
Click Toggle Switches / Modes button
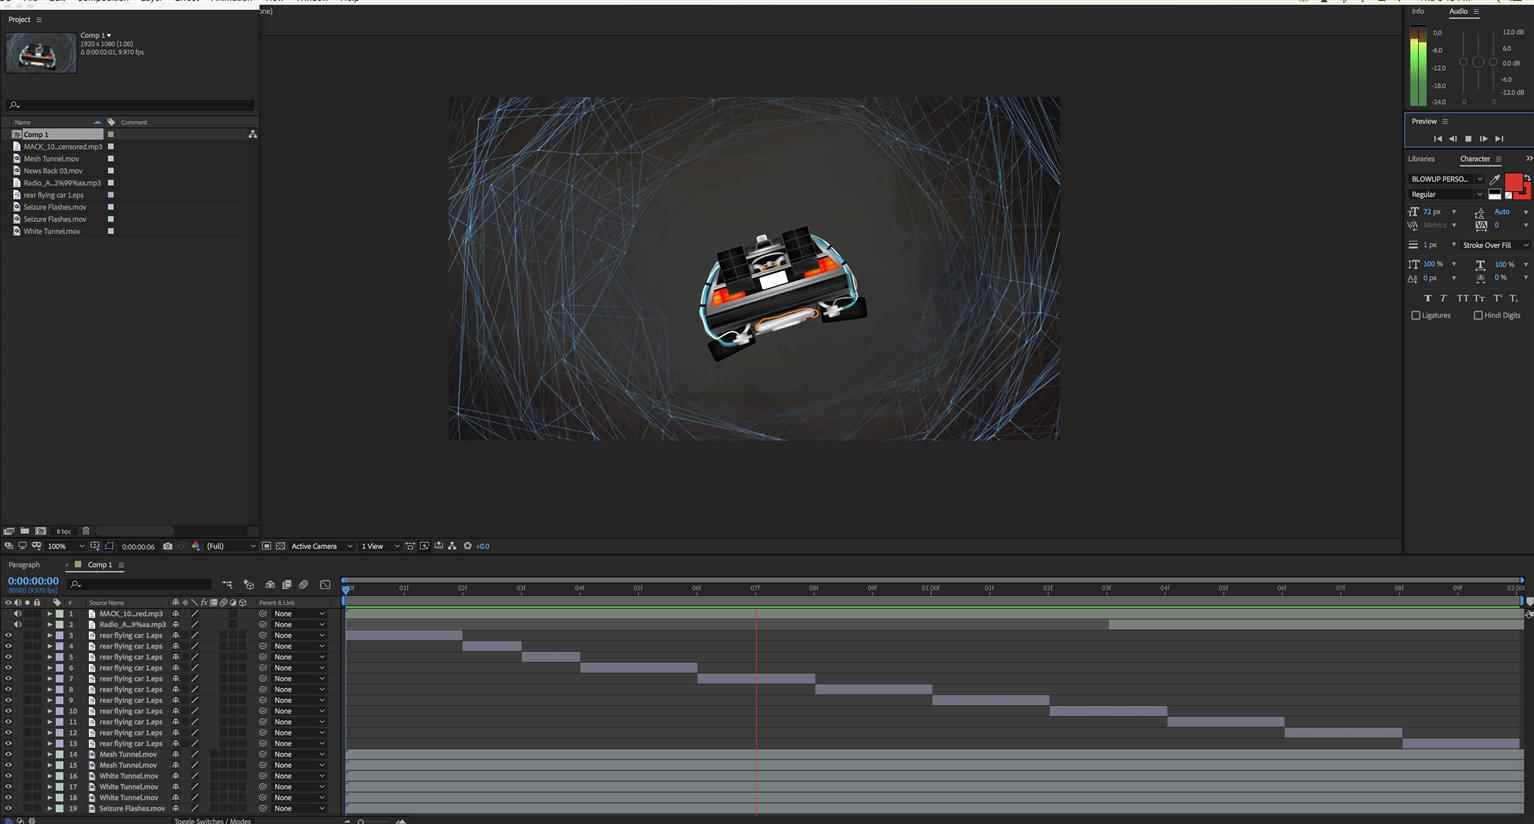(213, 821)
